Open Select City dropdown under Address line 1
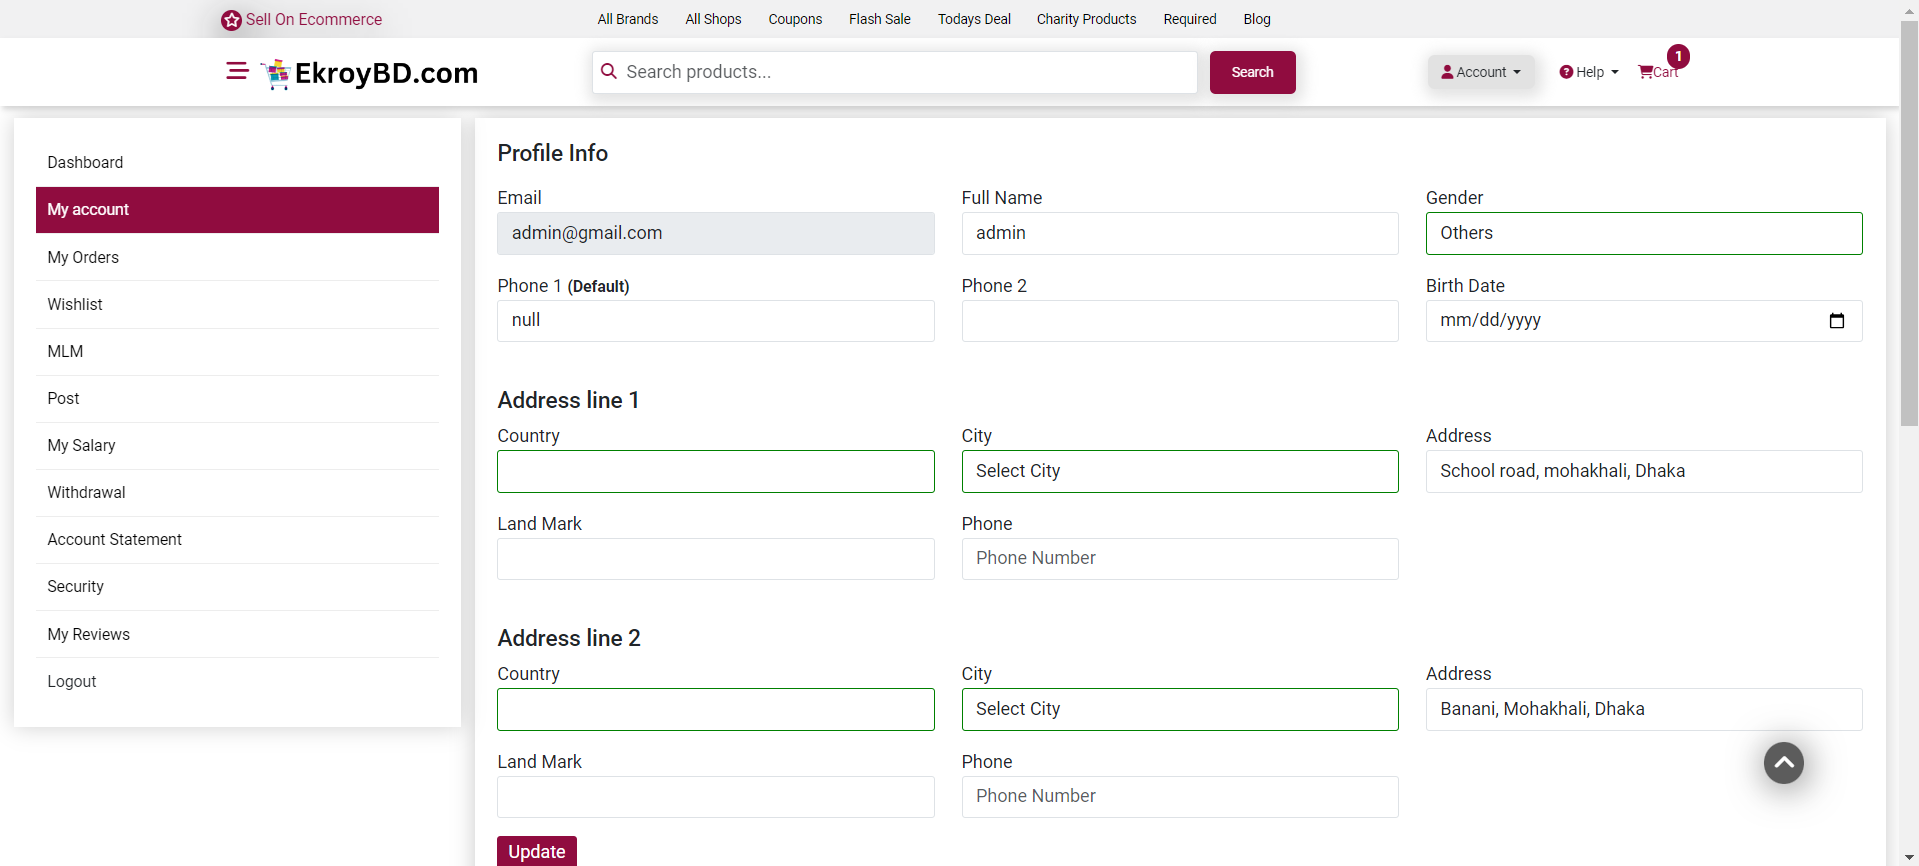This screenshot has width=1919, height=866. (x=1179, y=471)
